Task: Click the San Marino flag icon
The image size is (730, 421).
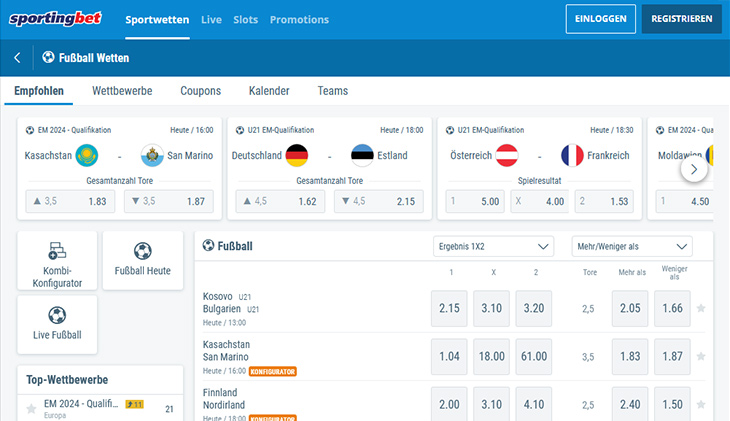Action: 152,155
